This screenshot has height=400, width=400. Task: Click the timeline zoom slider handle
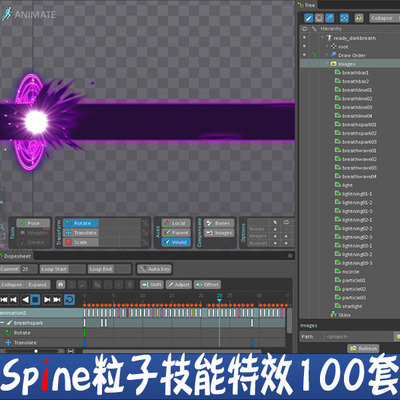pyautogui.click(x=36, y=351)
